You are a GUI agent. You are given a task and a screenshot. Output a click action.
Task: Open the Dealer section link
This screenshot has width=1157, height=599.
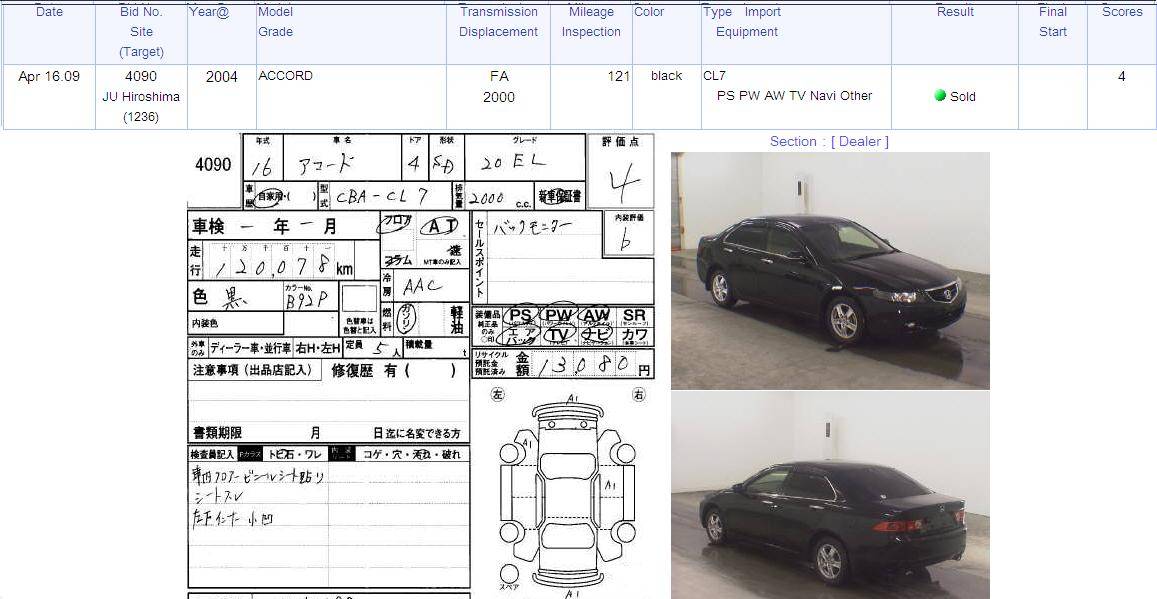pyautogui.click(x=860, y=141)
